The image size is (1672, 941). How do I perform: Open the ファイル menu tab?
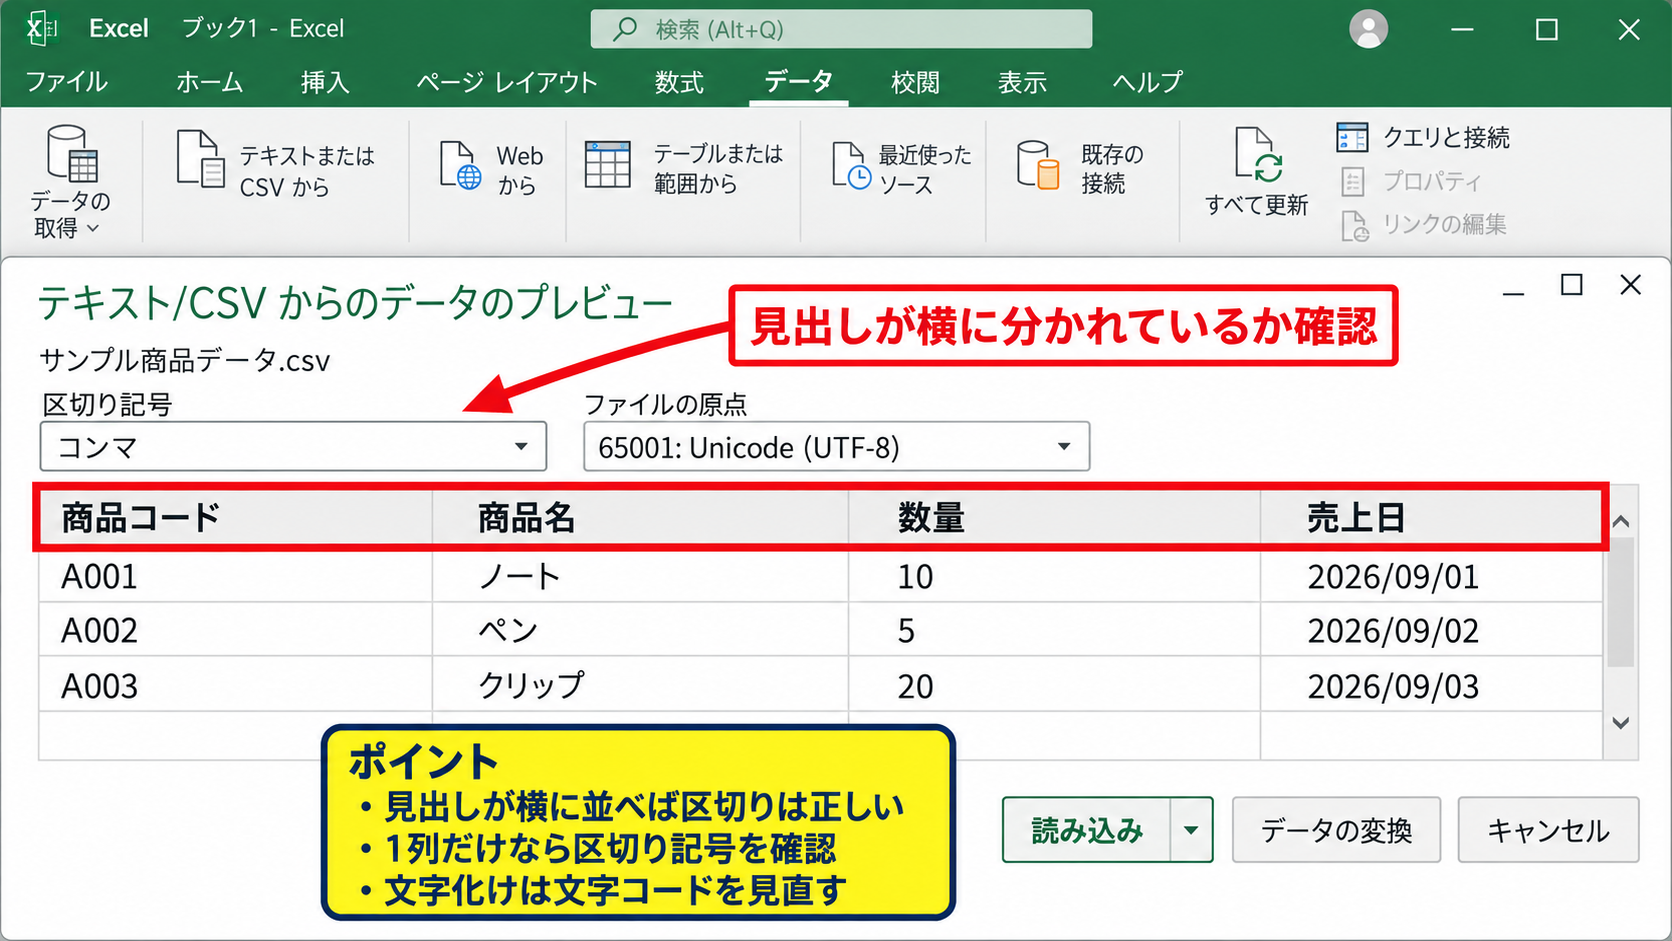66,82
